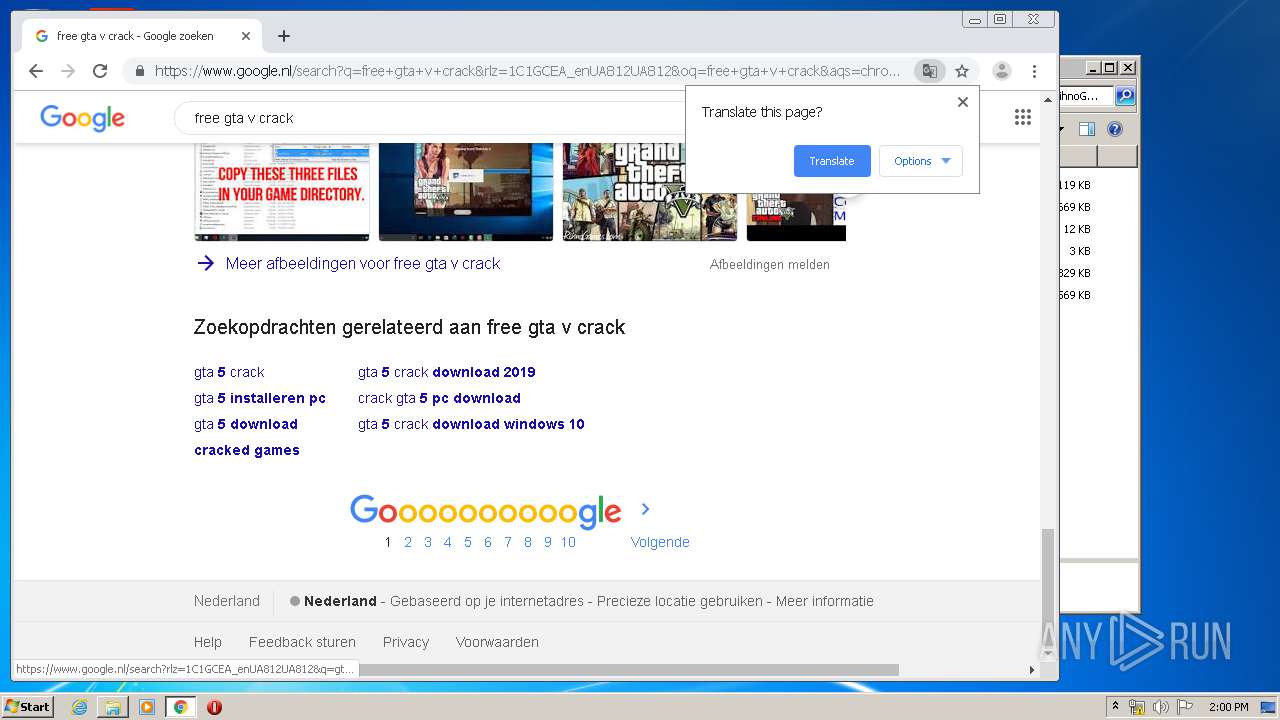
Task: Open the Privacy footer link
Action: coord(406,642)
